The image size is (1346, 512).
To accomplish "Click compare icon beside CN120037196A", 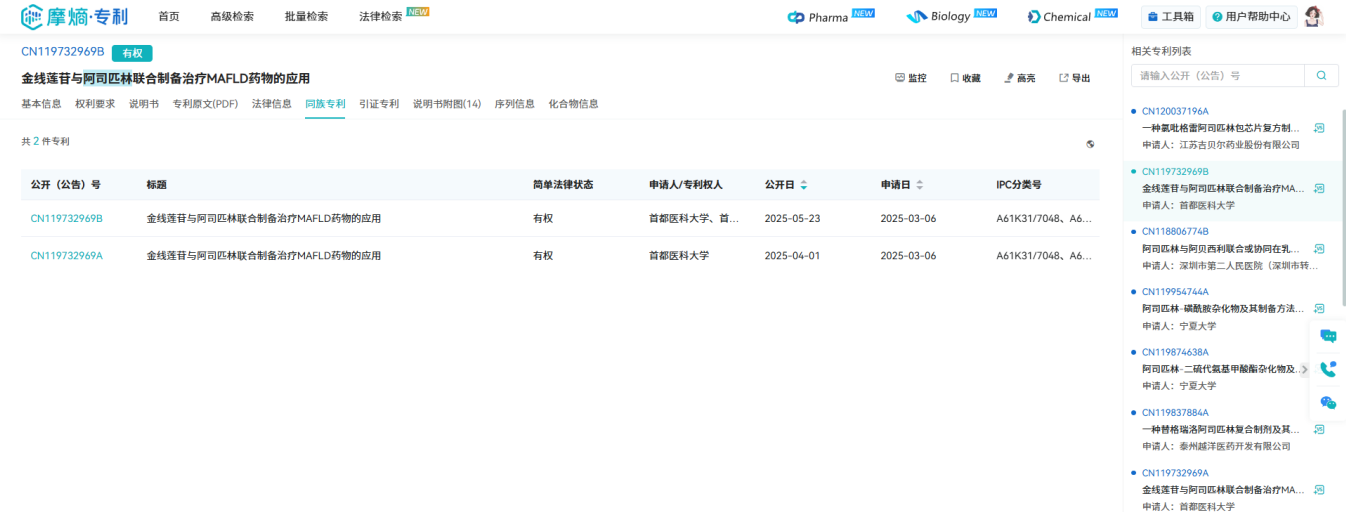I will click(x=1319, y=128).
